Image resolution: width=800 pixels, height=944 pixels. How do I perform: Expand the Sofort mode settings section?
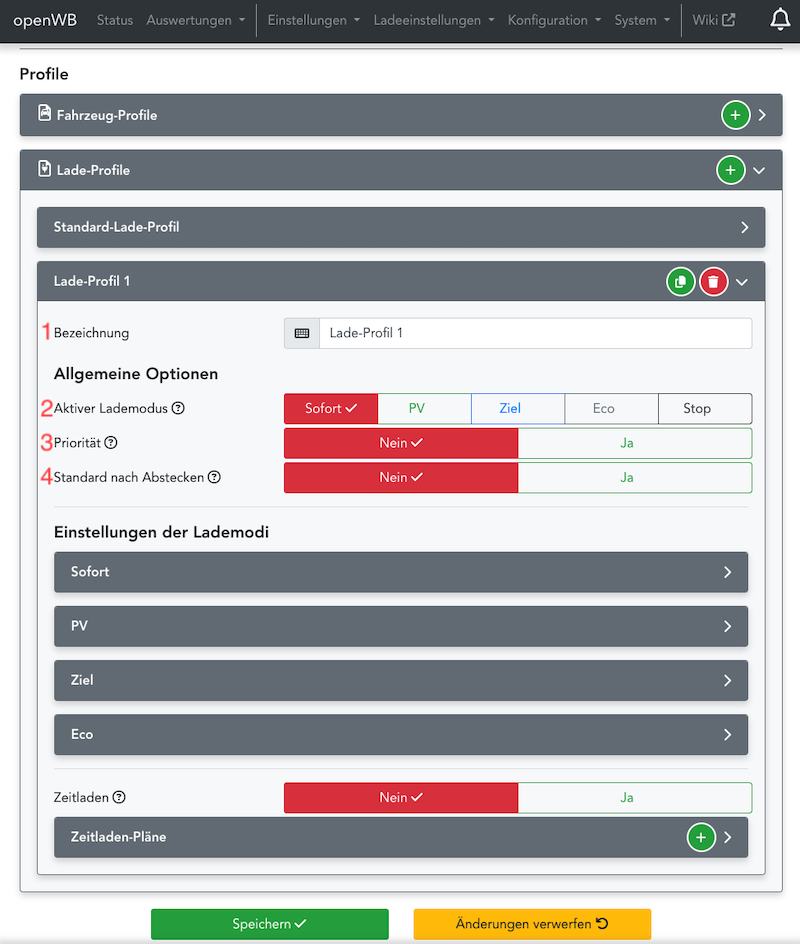(x=400, y=572)
